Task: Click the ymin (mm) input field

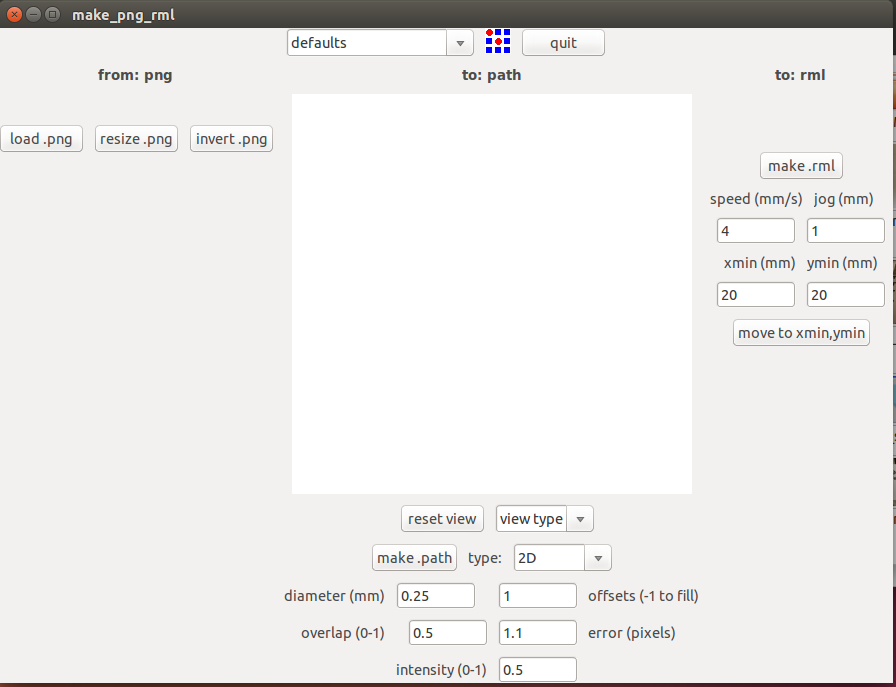Action: (846, 295)
